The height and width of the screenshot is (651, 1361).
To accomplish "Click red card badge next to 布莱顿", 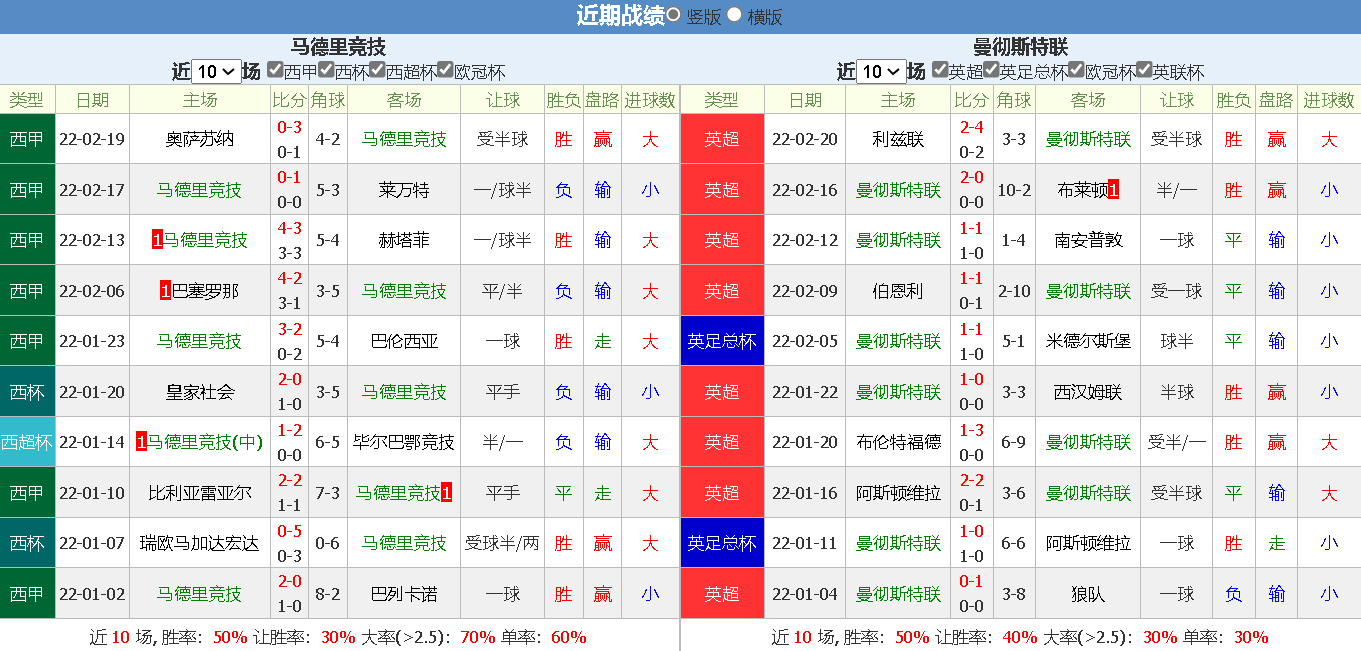I will [x=1113, y=190].
